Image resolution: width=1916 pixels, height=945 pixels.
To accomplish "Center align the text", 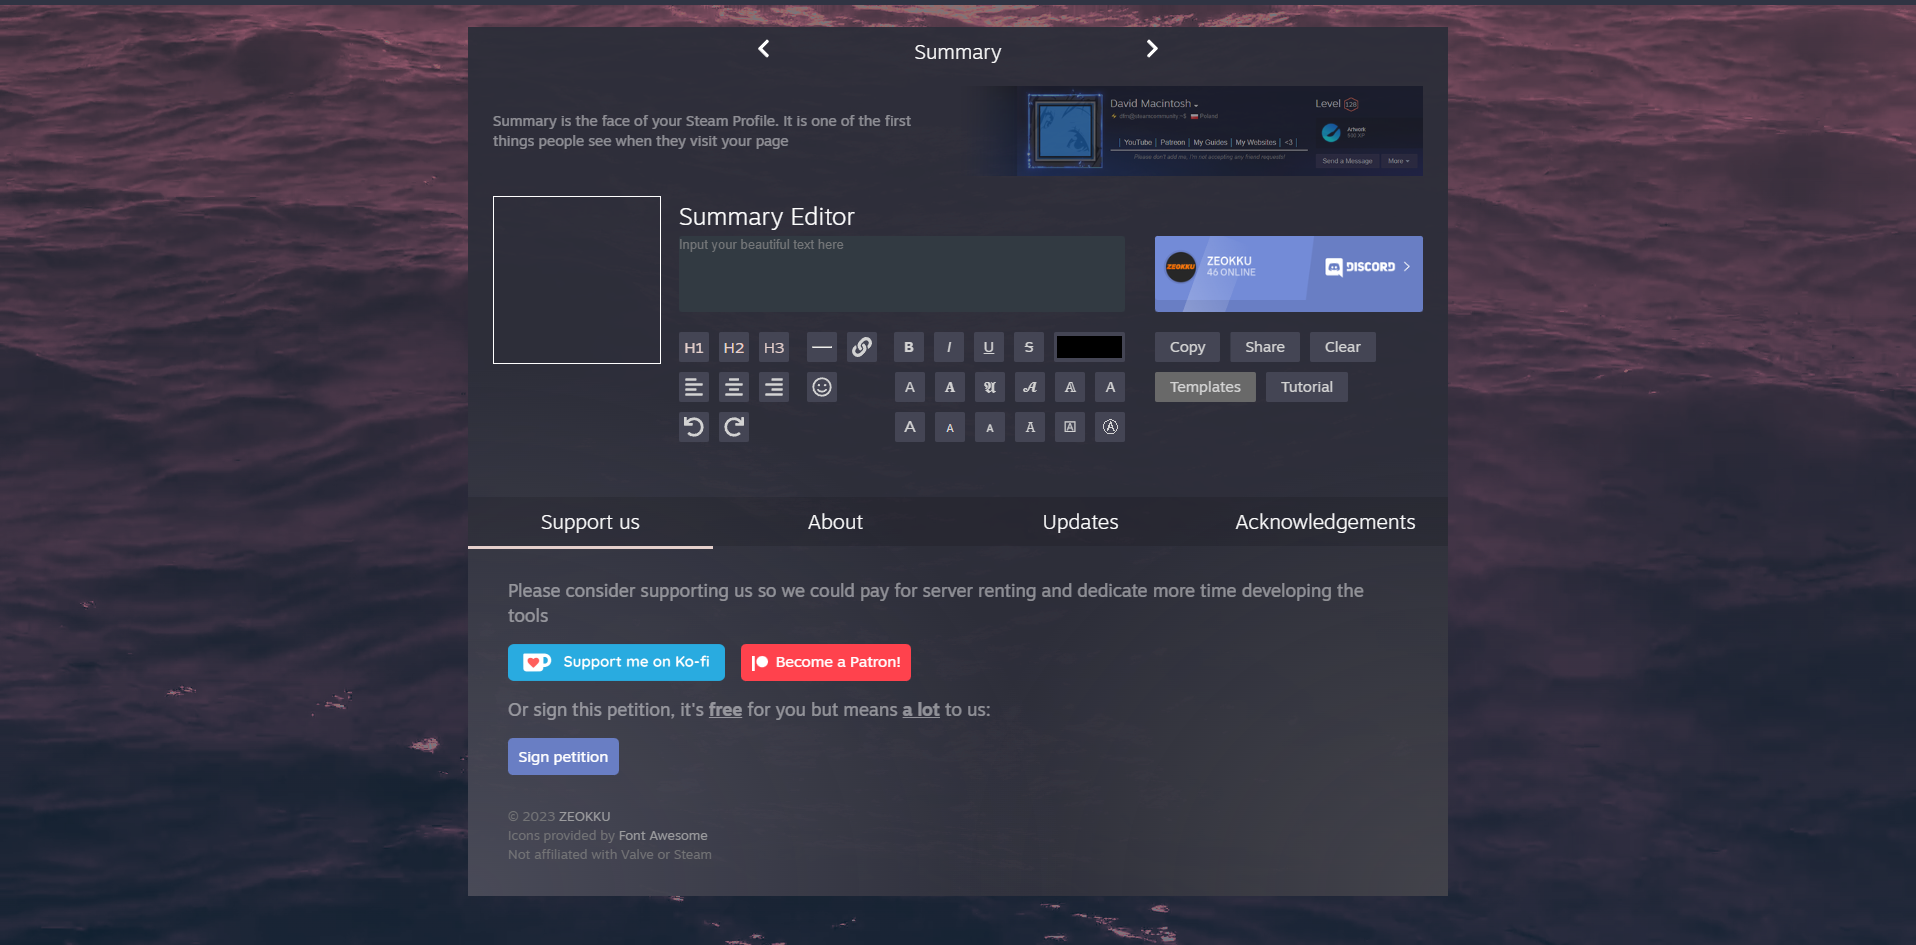I will [x=734, y=387].
